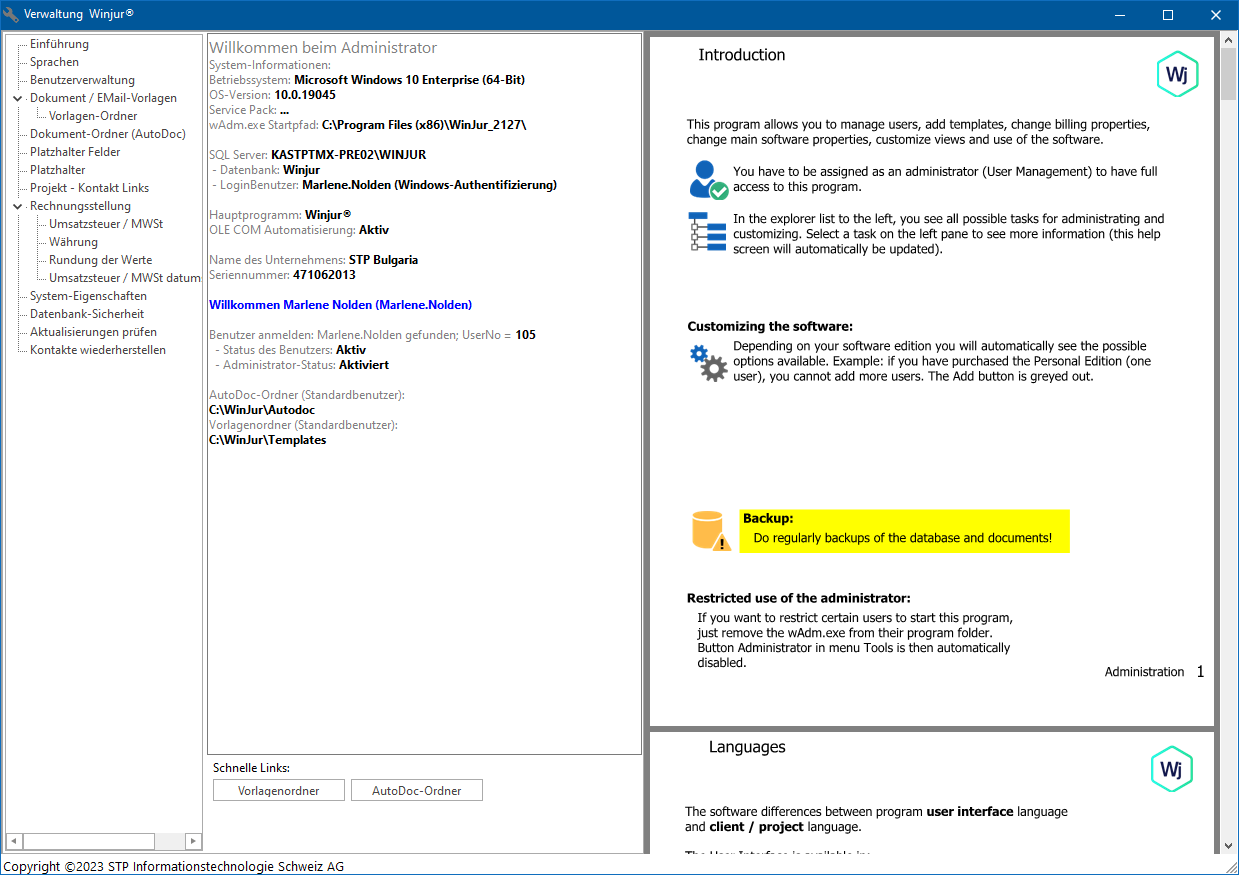The height and width of the screenshot is (875, 1239).
Task: Select Dokument / EMail-Vorlagen tree item
Action: pyautogui.click(x=103, y=98)
